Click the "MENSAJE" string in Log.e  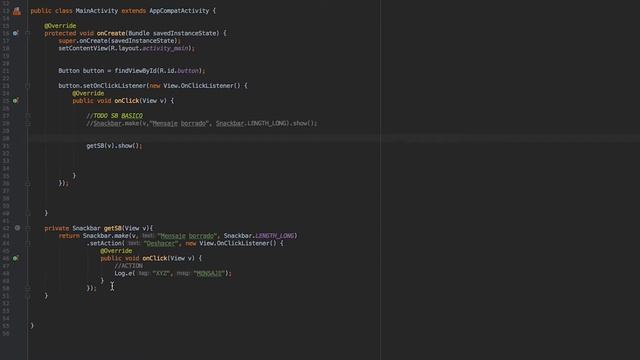(x=209, y=273)
